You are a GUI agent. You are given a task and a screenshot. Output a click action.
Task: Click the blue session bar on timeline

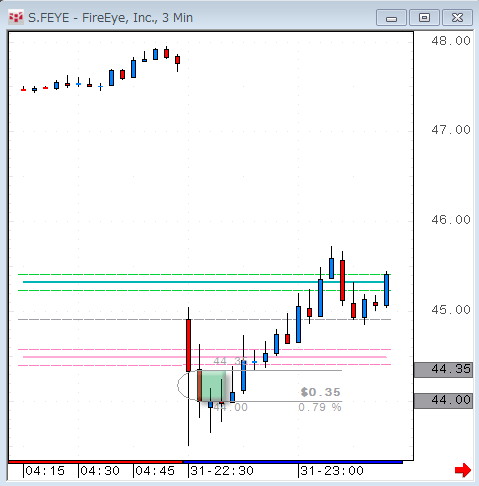(293, 462)
